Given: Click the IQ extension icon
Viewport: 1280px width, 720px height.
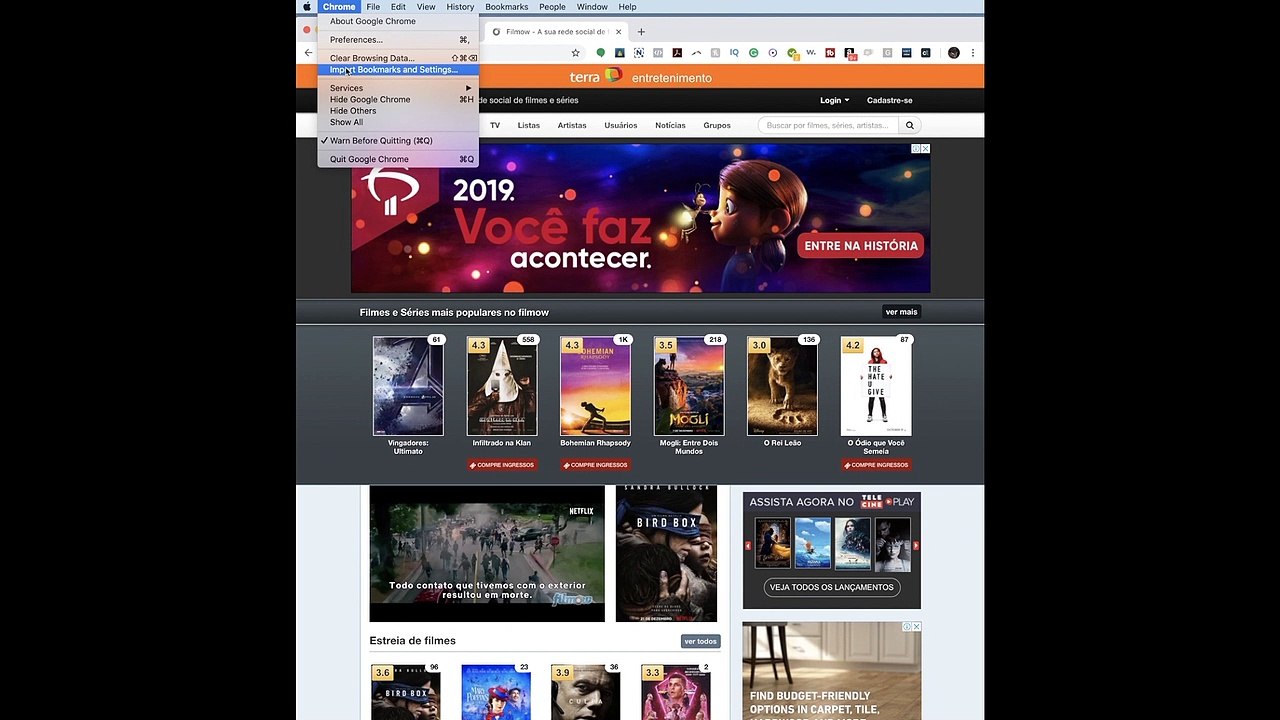Looking at the screenshot, I should [734, 53].
